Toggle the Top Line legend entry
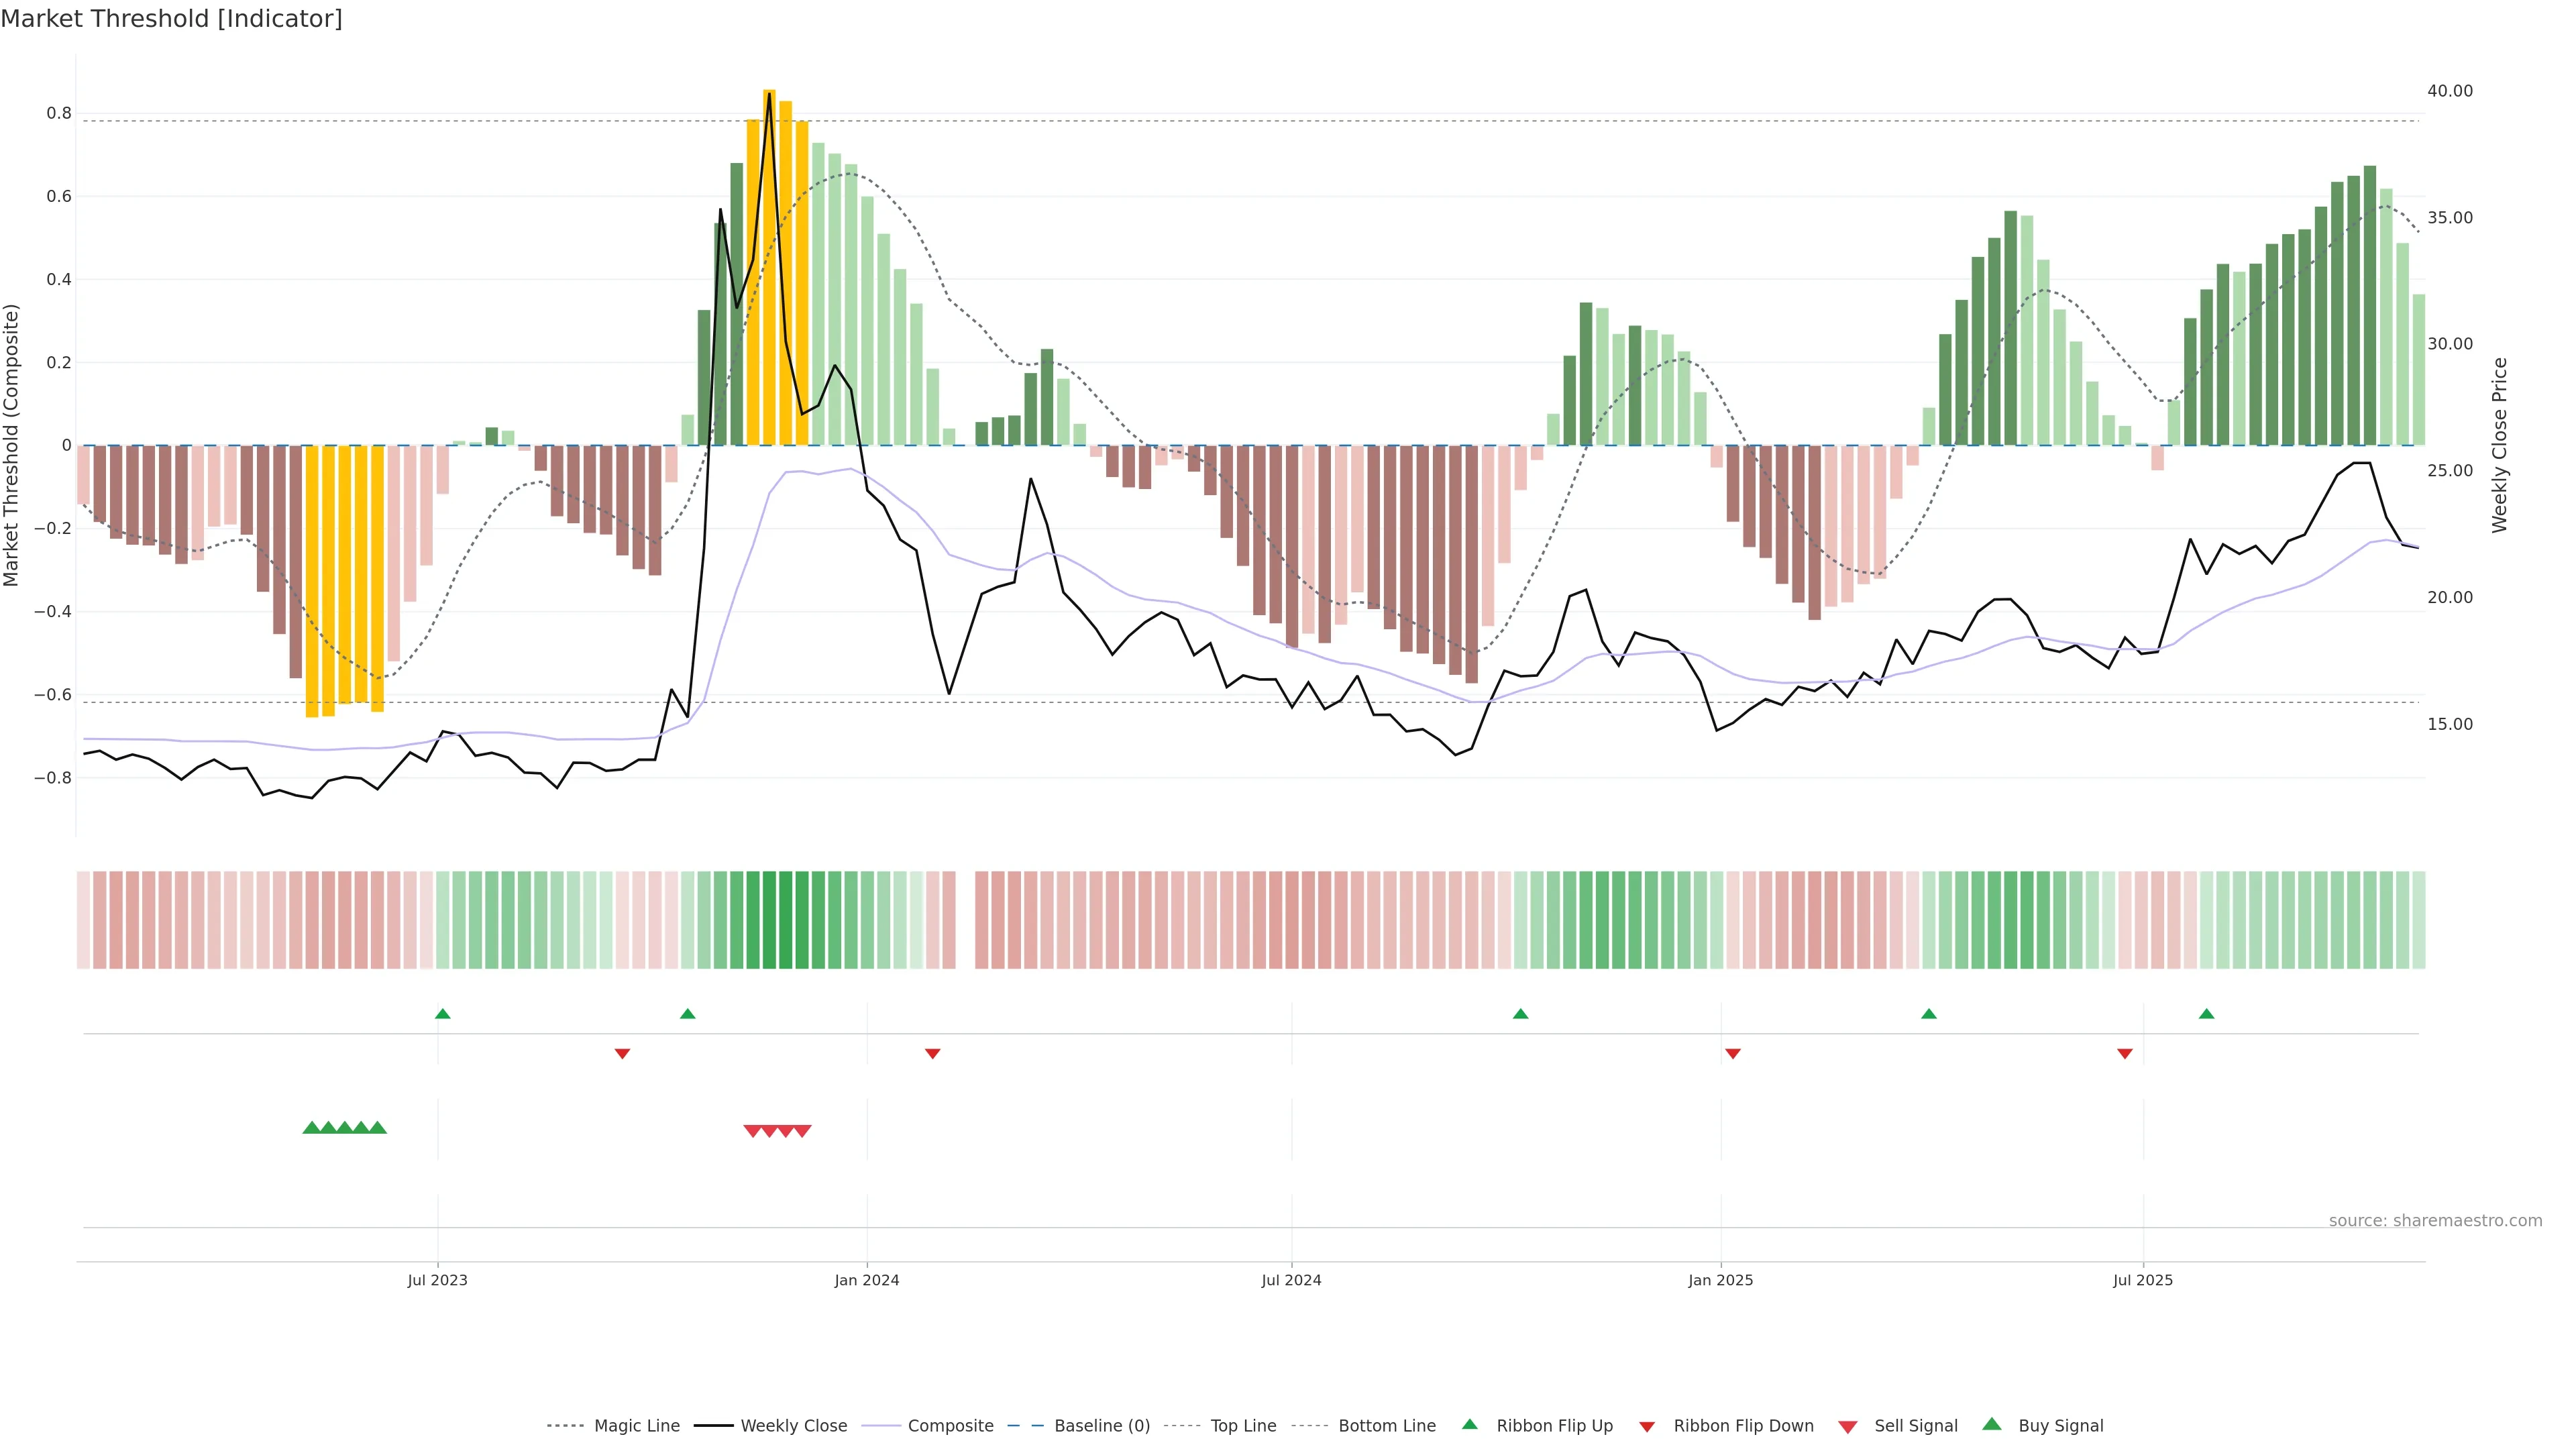Screen dimensions: 2576x1449 (x=1243, y=1425)
